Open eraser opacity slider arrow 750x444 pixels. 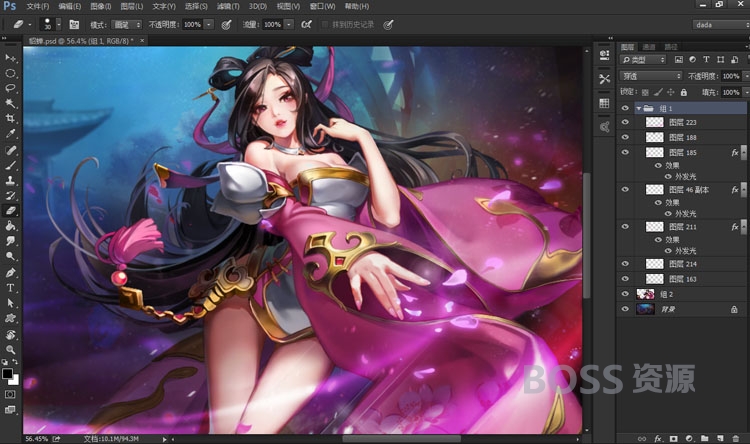tap(209, 24)
